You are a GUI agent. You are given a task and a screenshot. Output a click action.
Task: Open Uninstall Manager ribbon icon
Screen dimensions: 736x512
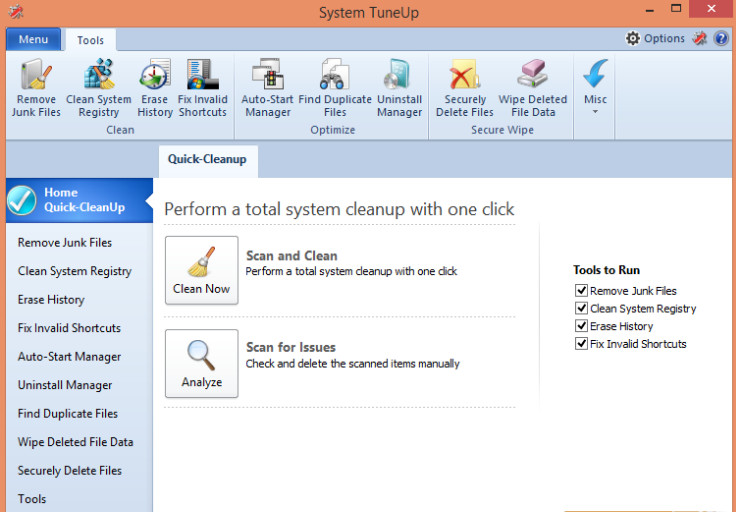pos(399,88)
